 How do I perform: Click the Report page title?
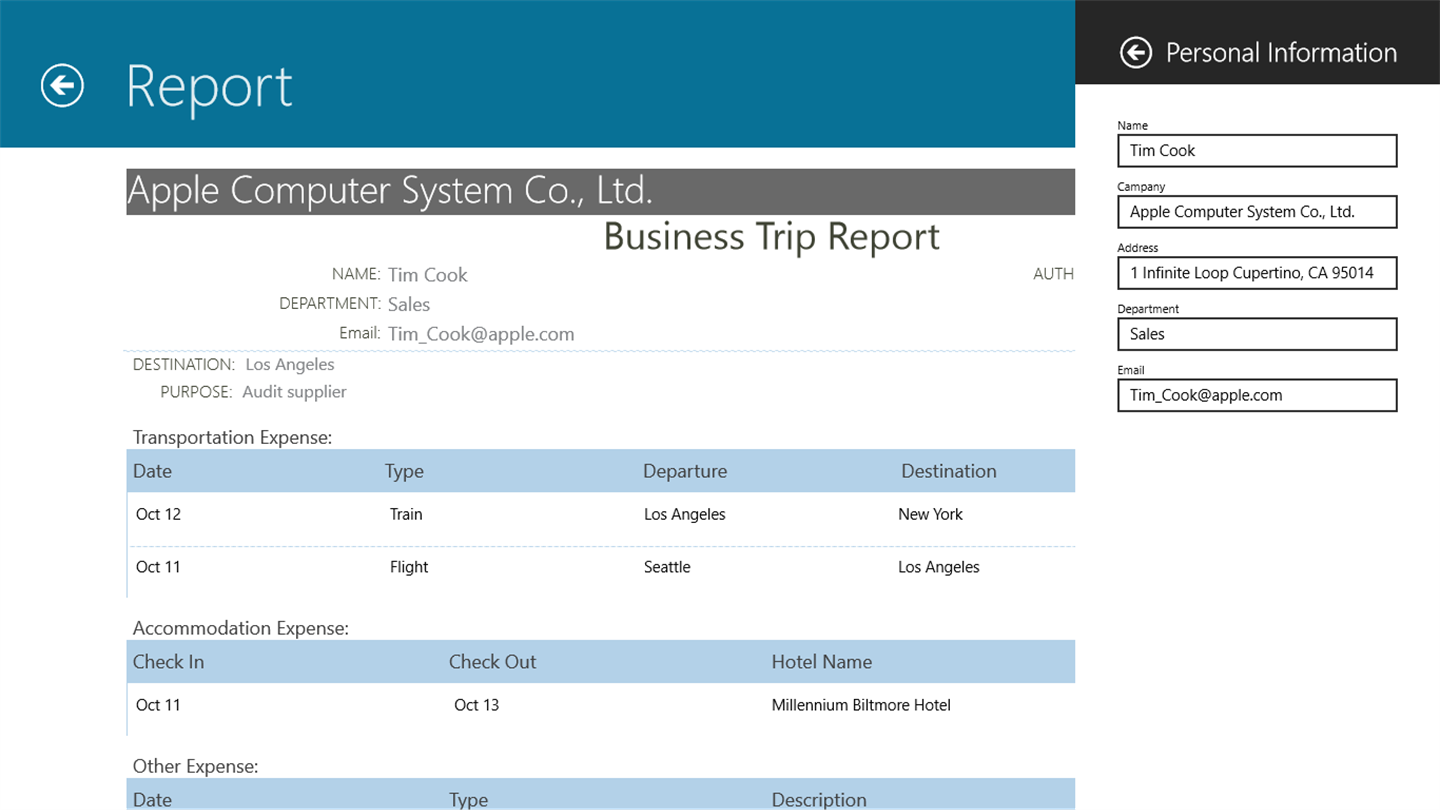point(209,87)
